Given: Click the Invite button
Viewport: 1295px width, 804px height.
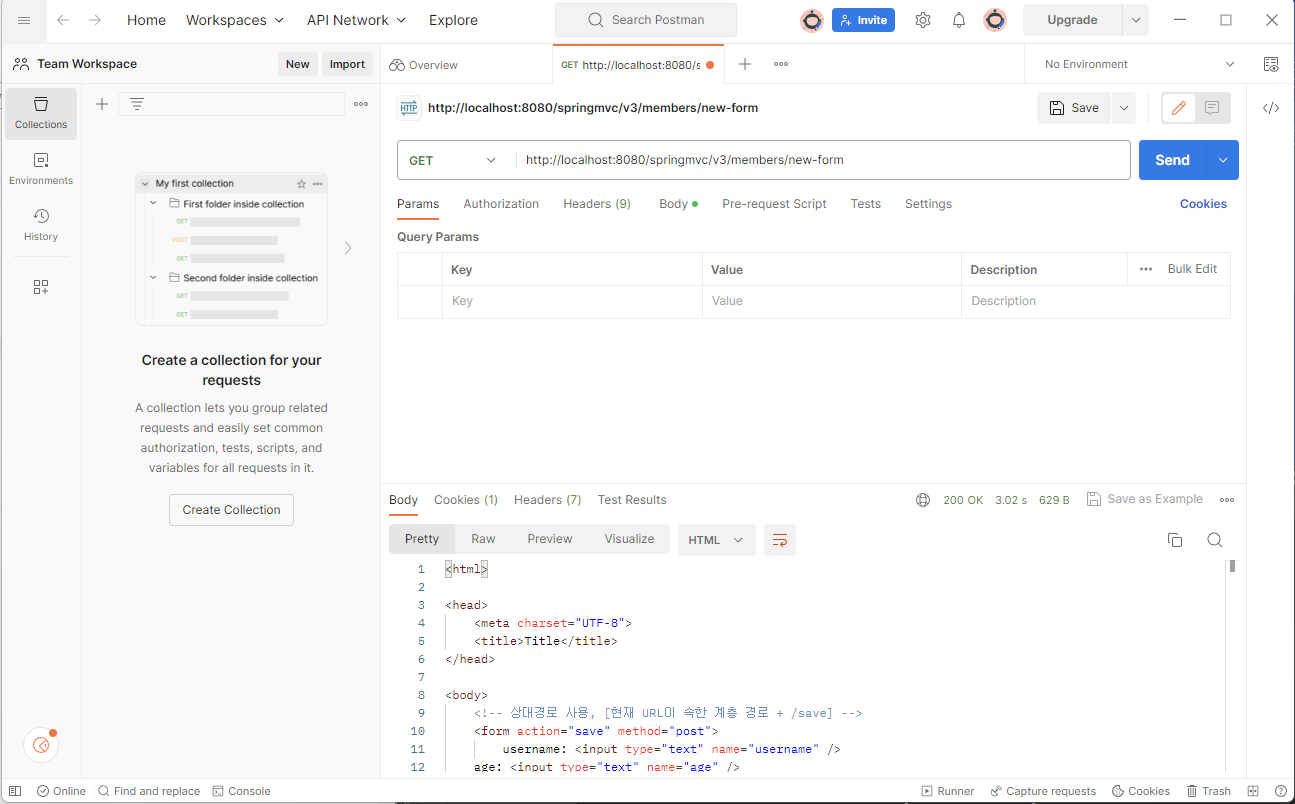Looking at the screenshot, I should pyautogui.click(x=863, y=20).
